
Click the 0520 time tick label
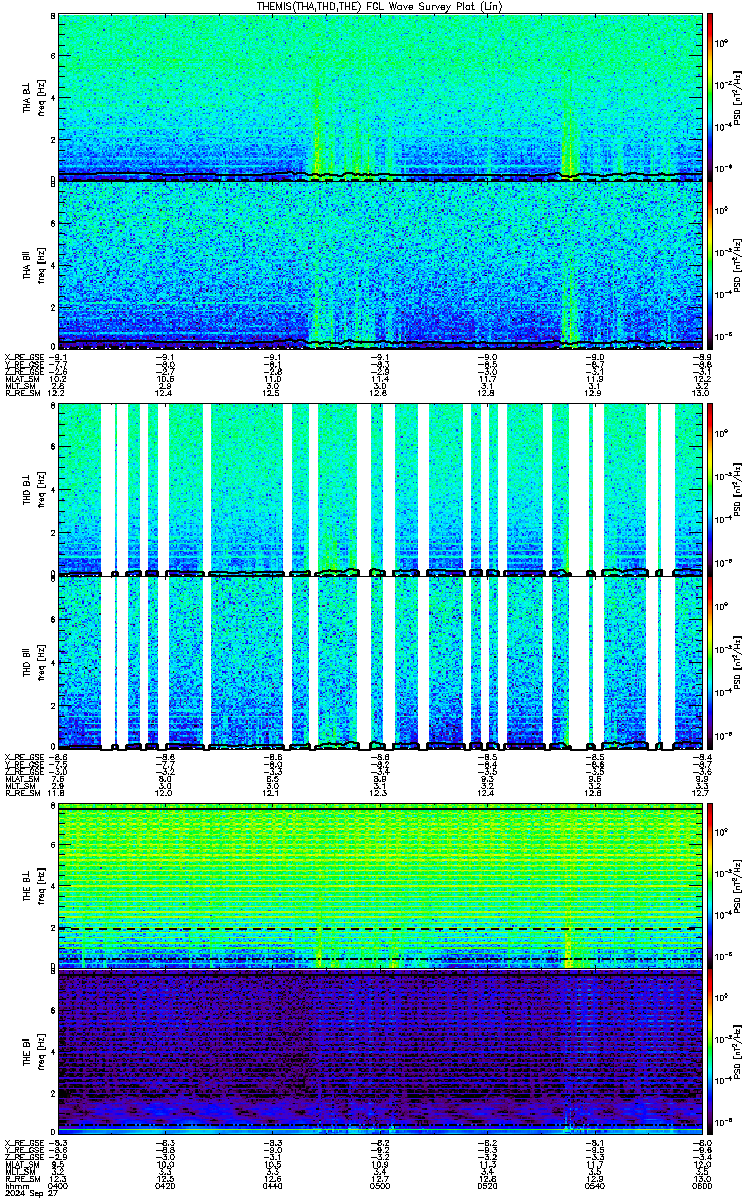click(x=488, y=1186)
